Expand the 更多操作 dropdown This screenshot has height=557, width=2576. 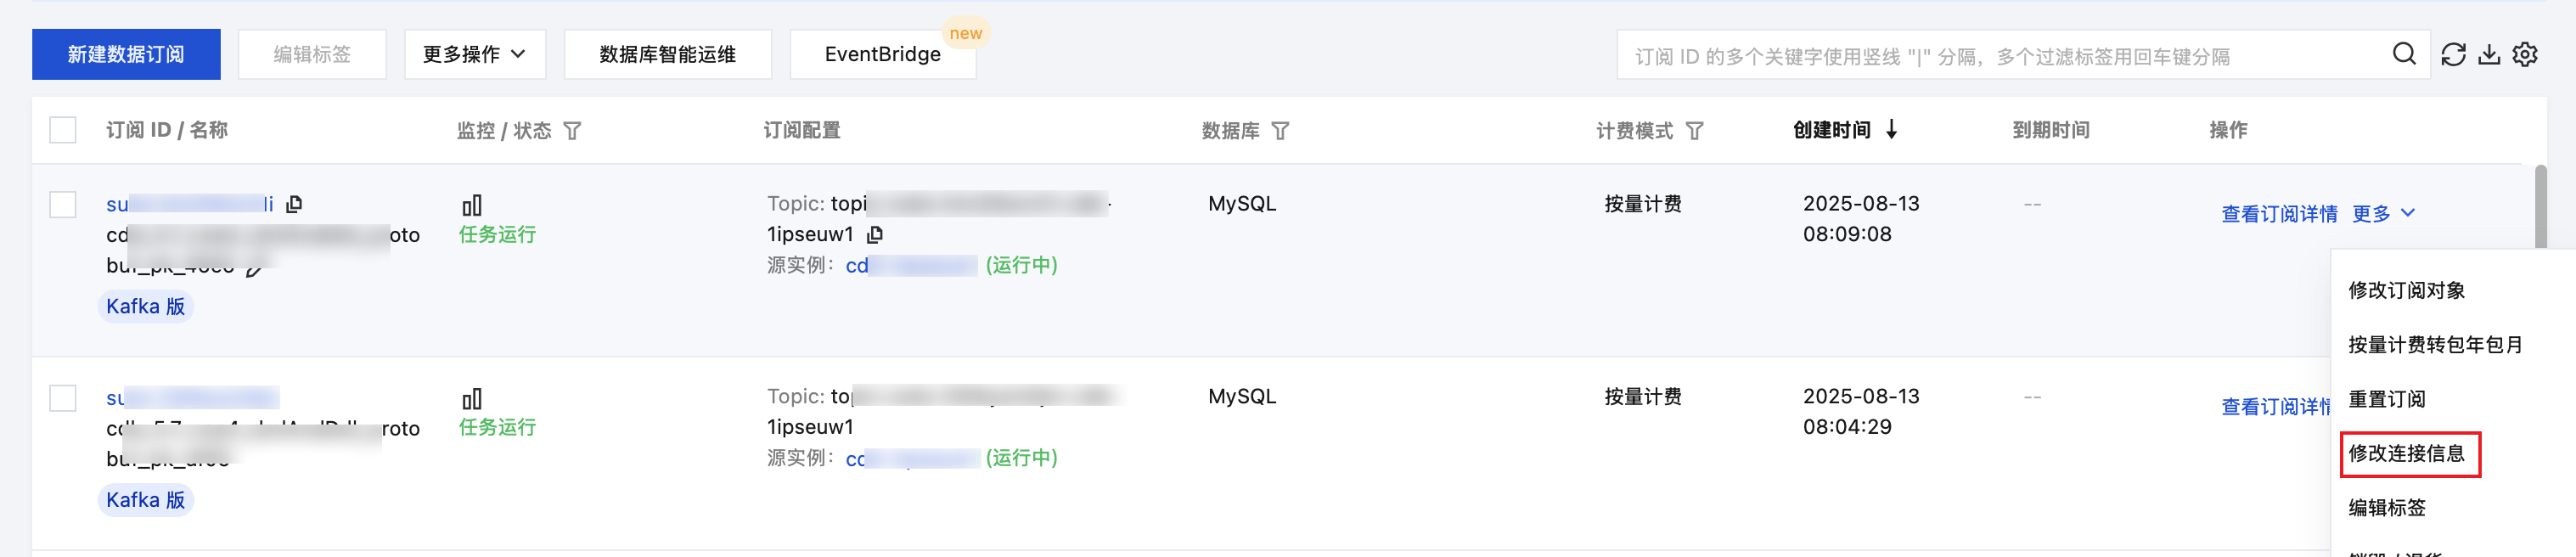pyautogui.click(x=475, y=54)
